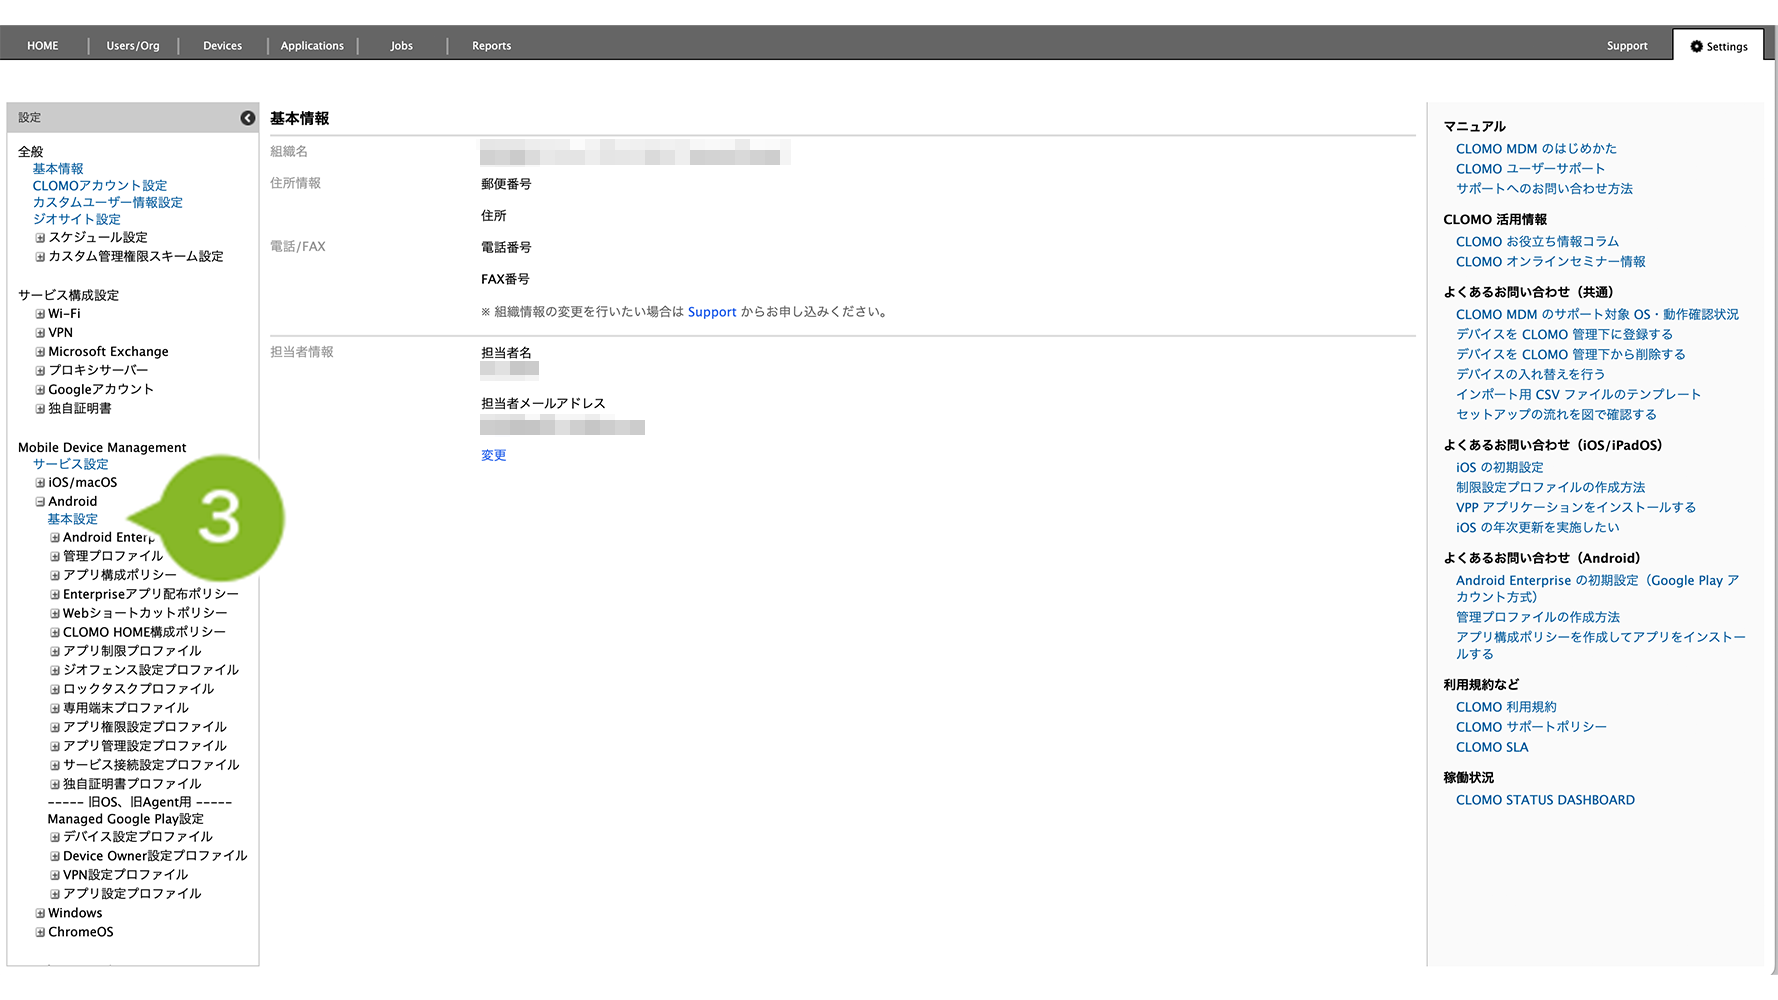The height and width of the screenshot is (1000, 1778).
Task: Open the Android 基本設定 link
Action: (73, 519)
